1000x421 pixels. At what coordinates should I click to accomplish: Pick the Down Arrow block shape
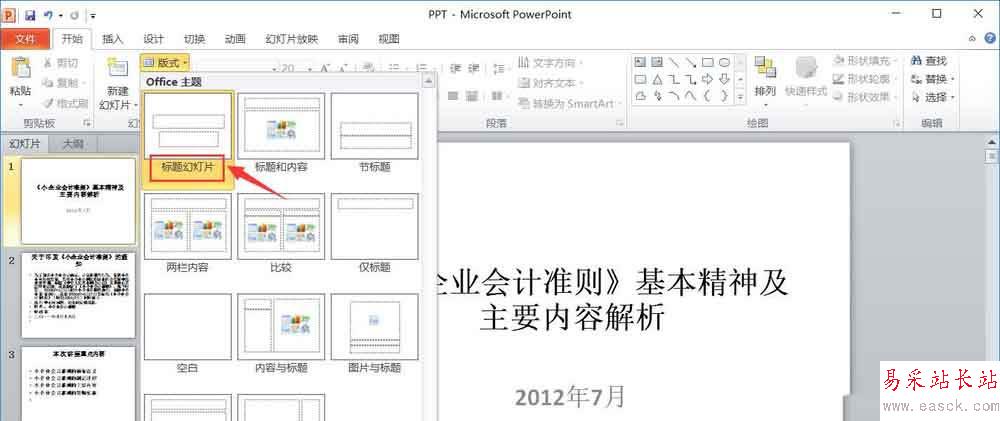(724, 80)
